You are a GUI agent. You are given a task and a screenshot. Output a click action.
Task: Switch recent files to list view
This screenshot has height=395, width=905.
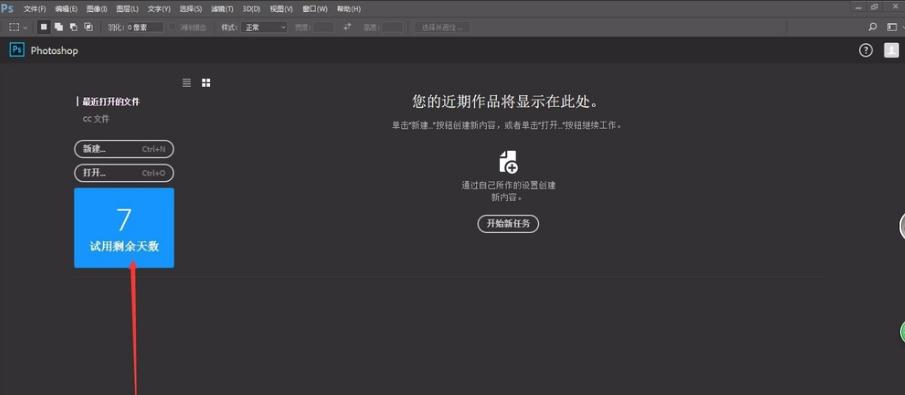pyautogui.click(x=186, y=83)
